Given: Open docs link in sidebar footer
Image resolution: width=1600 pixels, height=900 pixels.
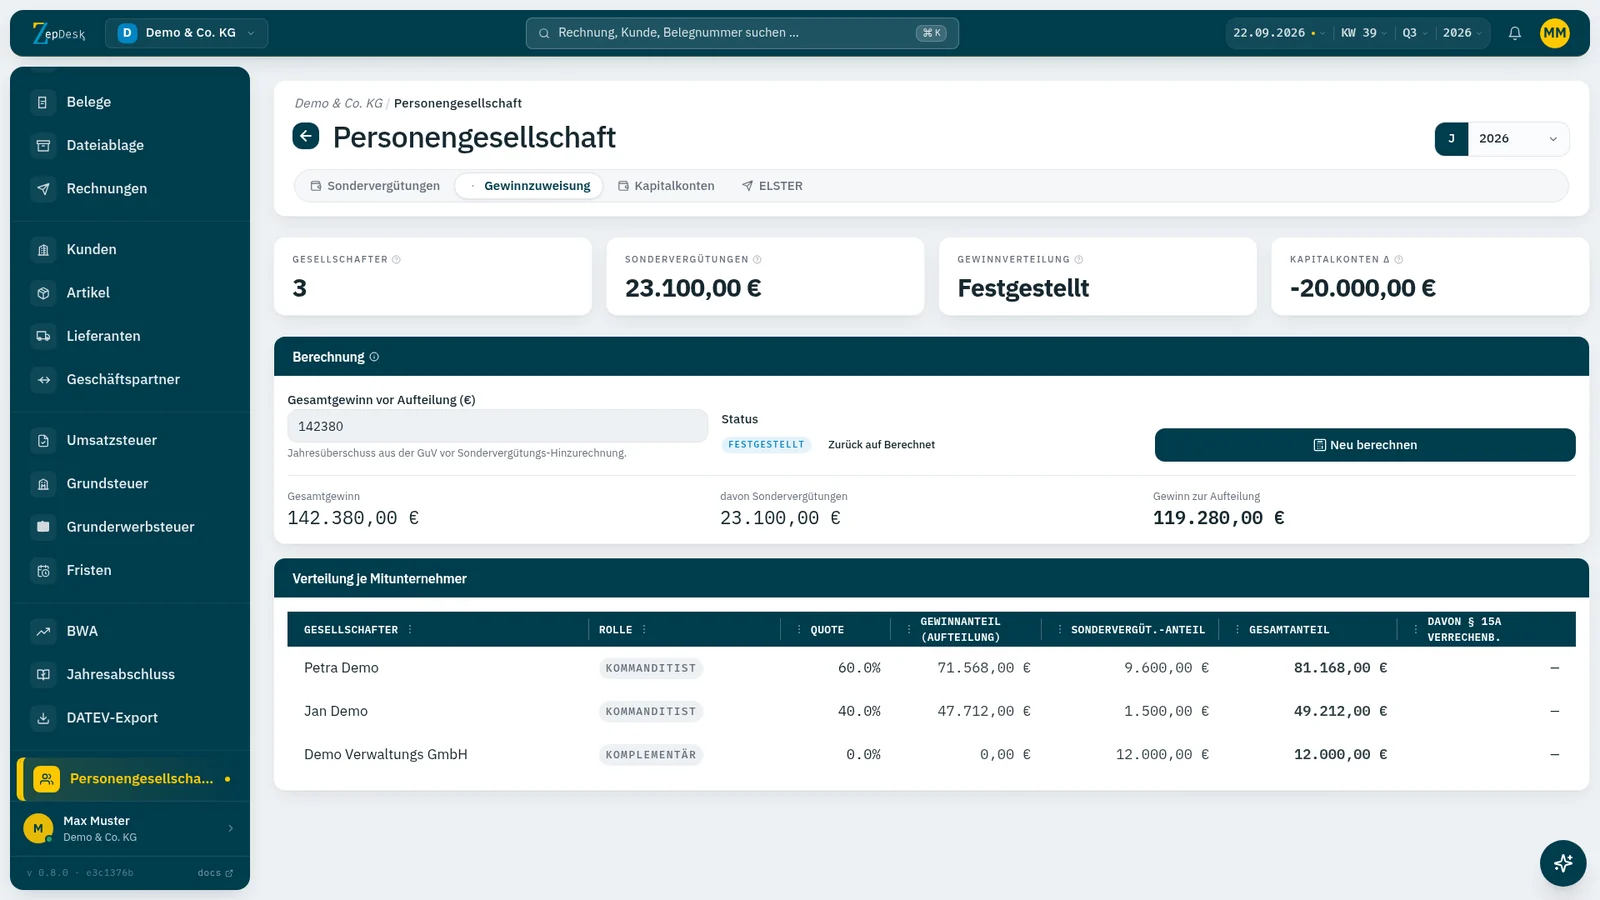Looking at the screenshot, I should (215, 873).
